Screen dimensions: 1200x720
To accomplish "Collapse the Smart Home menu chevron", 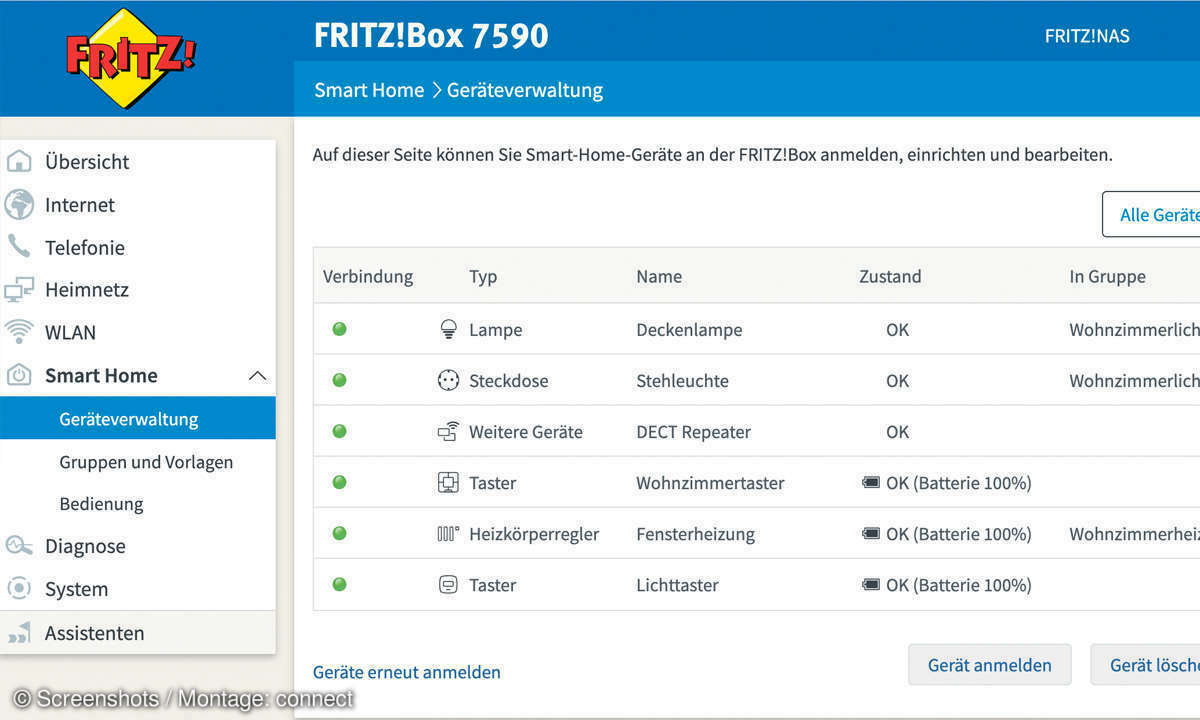I will [x=257, y=376].
